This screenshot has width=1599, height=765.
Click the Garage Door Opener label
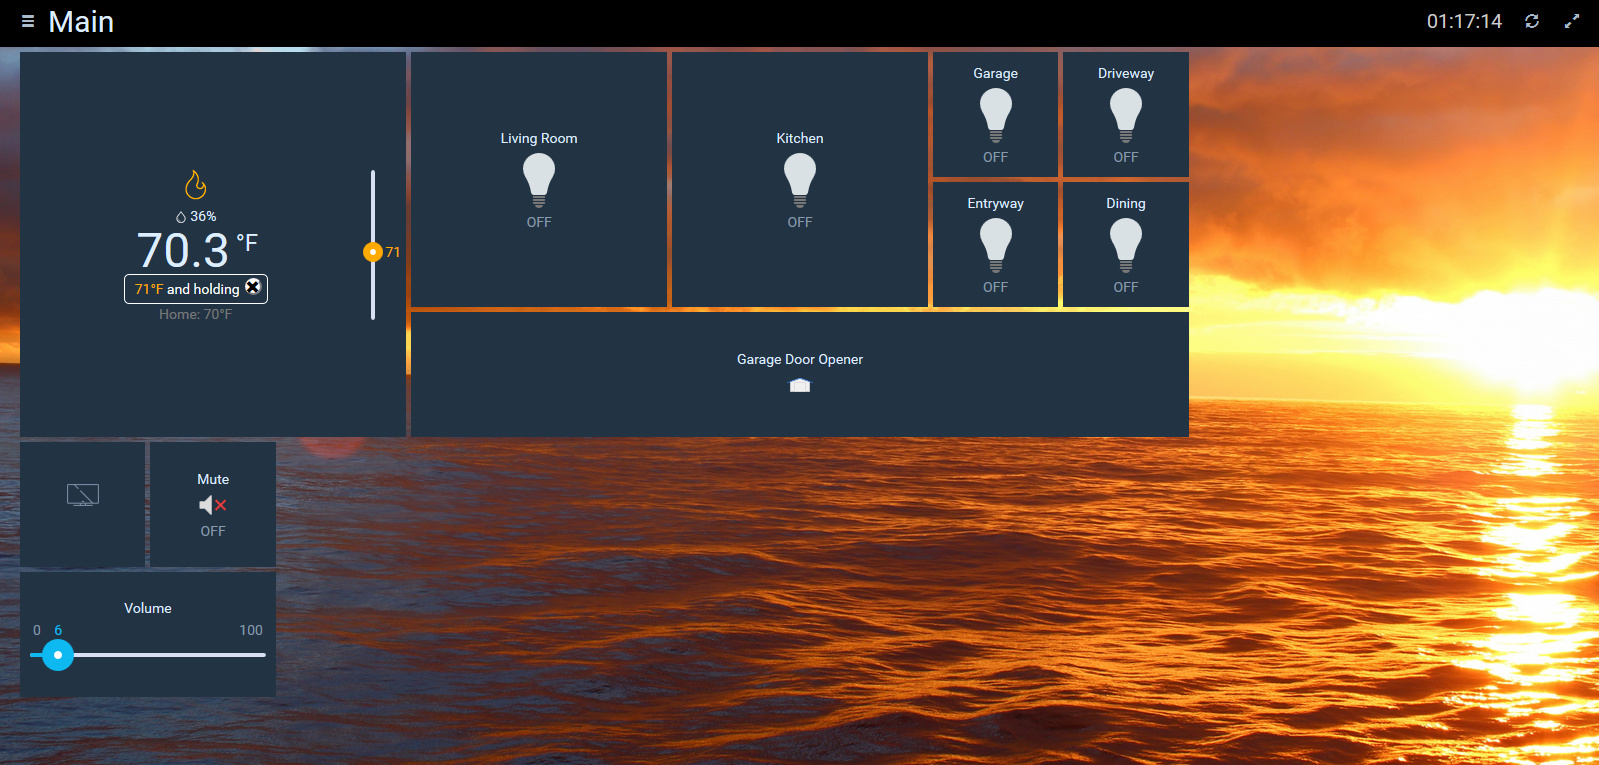click(800, 359)
